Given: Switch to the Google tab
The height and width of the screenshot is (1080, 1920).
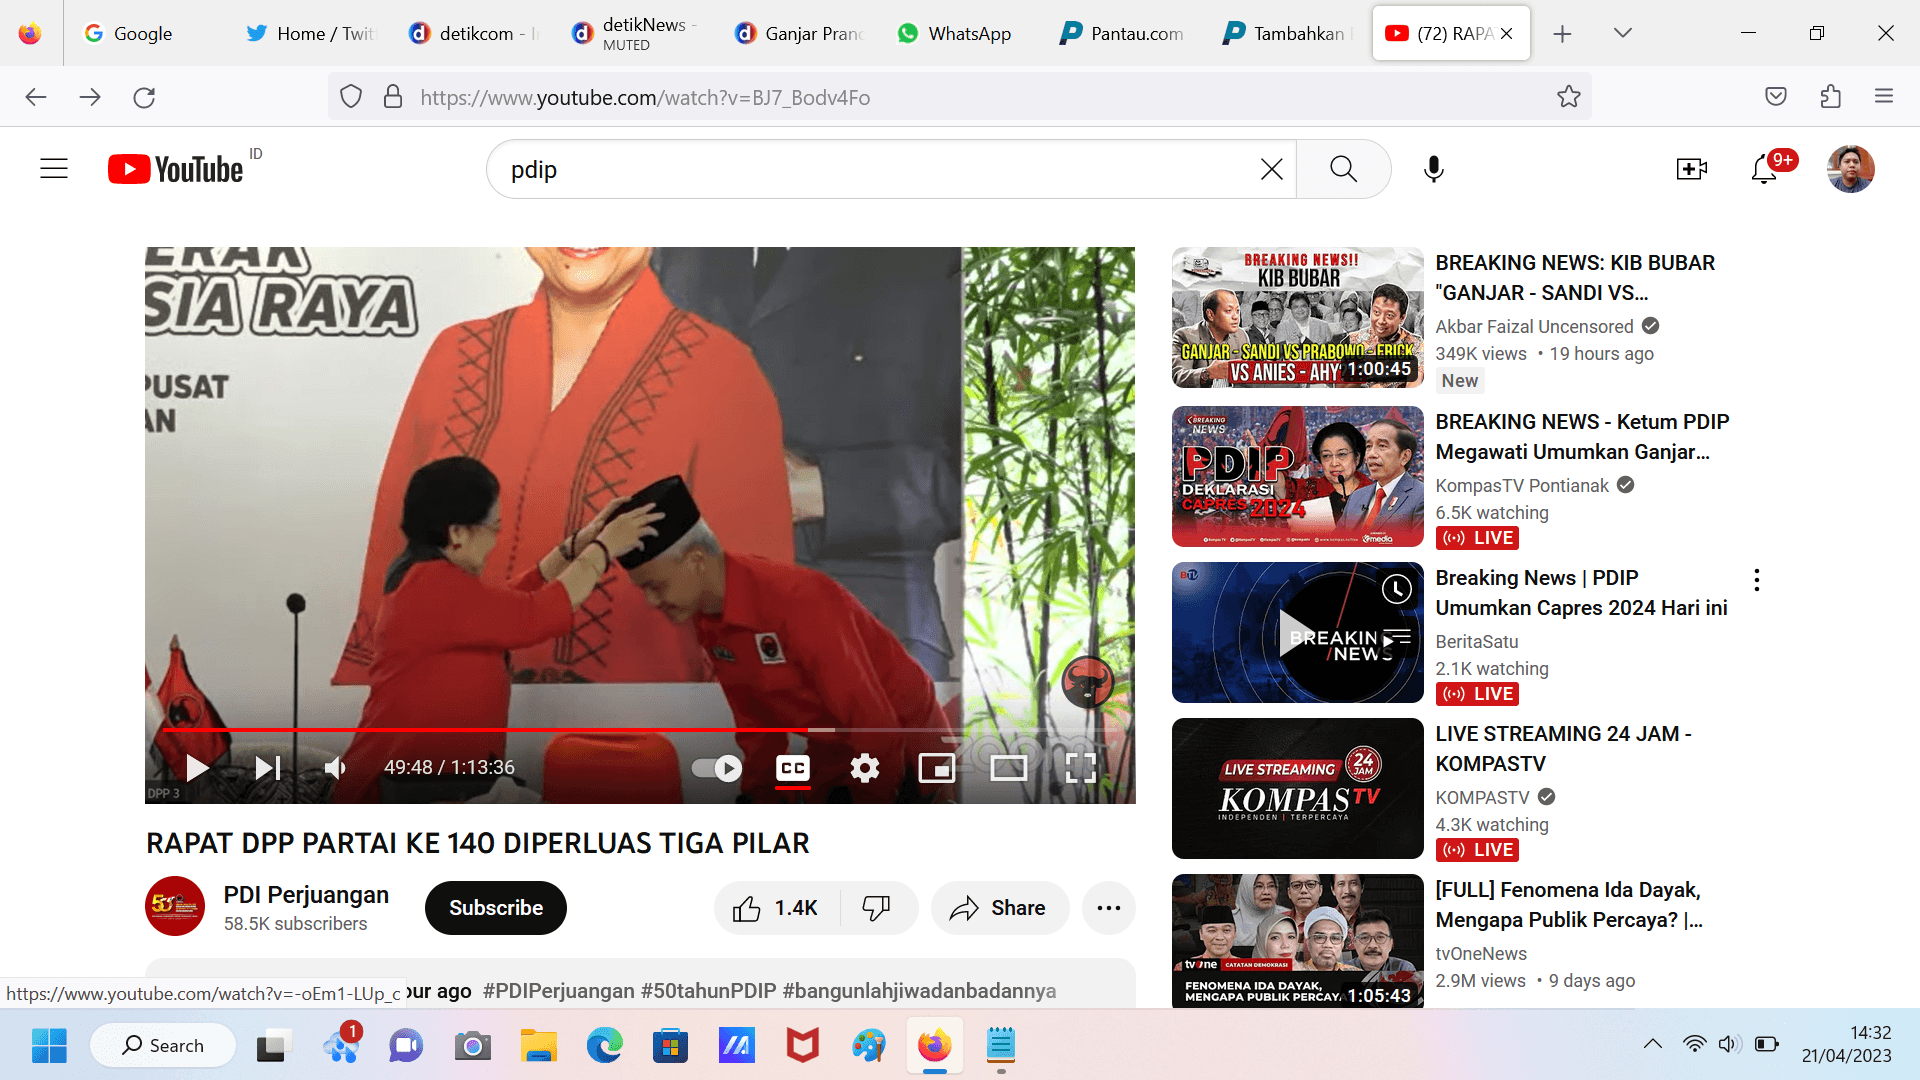Looking at the screenshot, I should (145, 33).
